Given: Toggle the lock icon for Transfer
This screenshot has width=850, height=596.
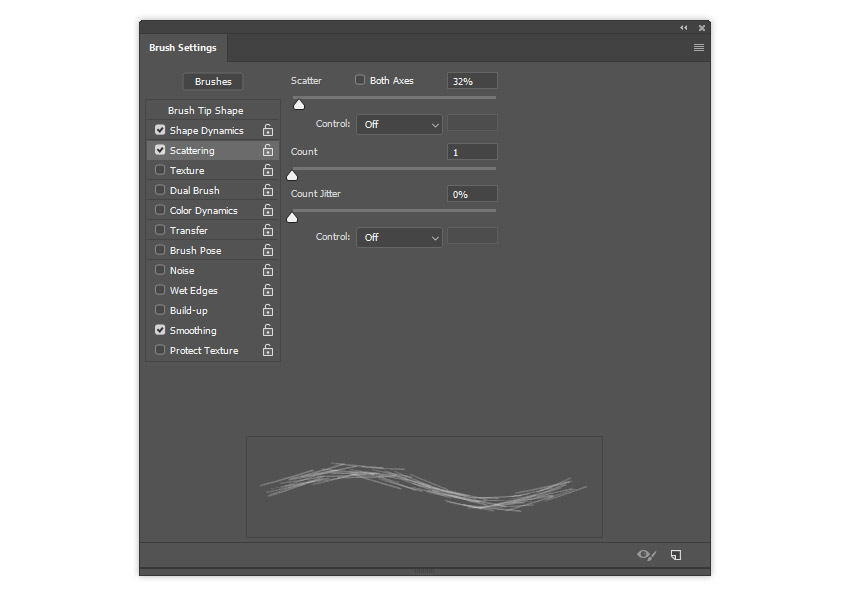Looking at the screenshot, I should pyautogui.click(x=268, y=230).
